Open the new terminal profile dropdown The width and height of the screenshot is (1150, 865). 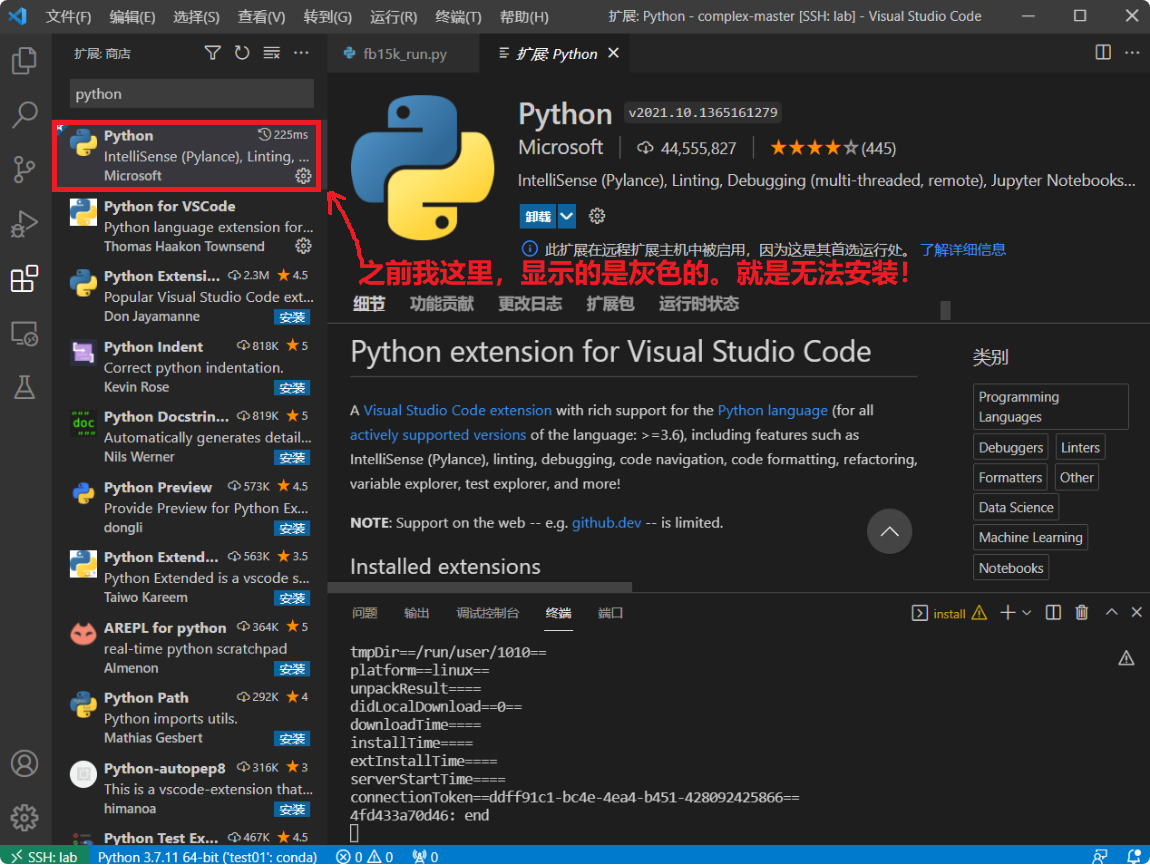(x=1027, y=613)
